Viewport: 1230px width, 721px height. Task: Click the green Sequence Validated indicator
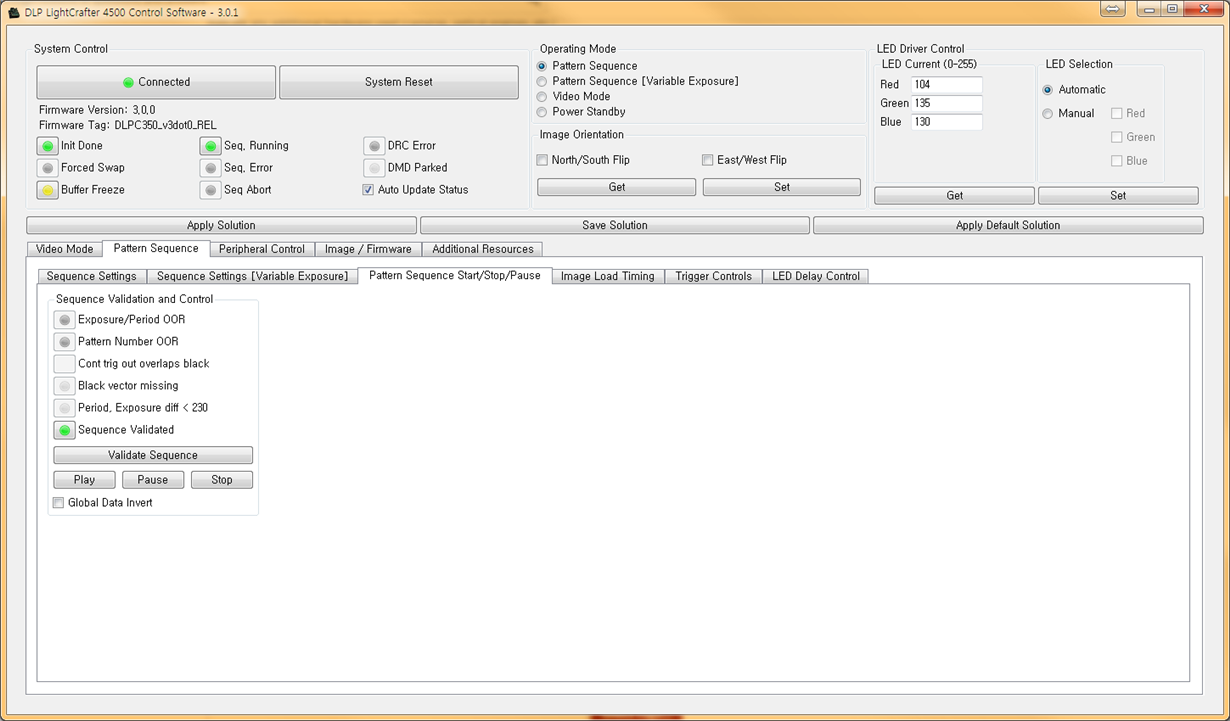point(64,430)
